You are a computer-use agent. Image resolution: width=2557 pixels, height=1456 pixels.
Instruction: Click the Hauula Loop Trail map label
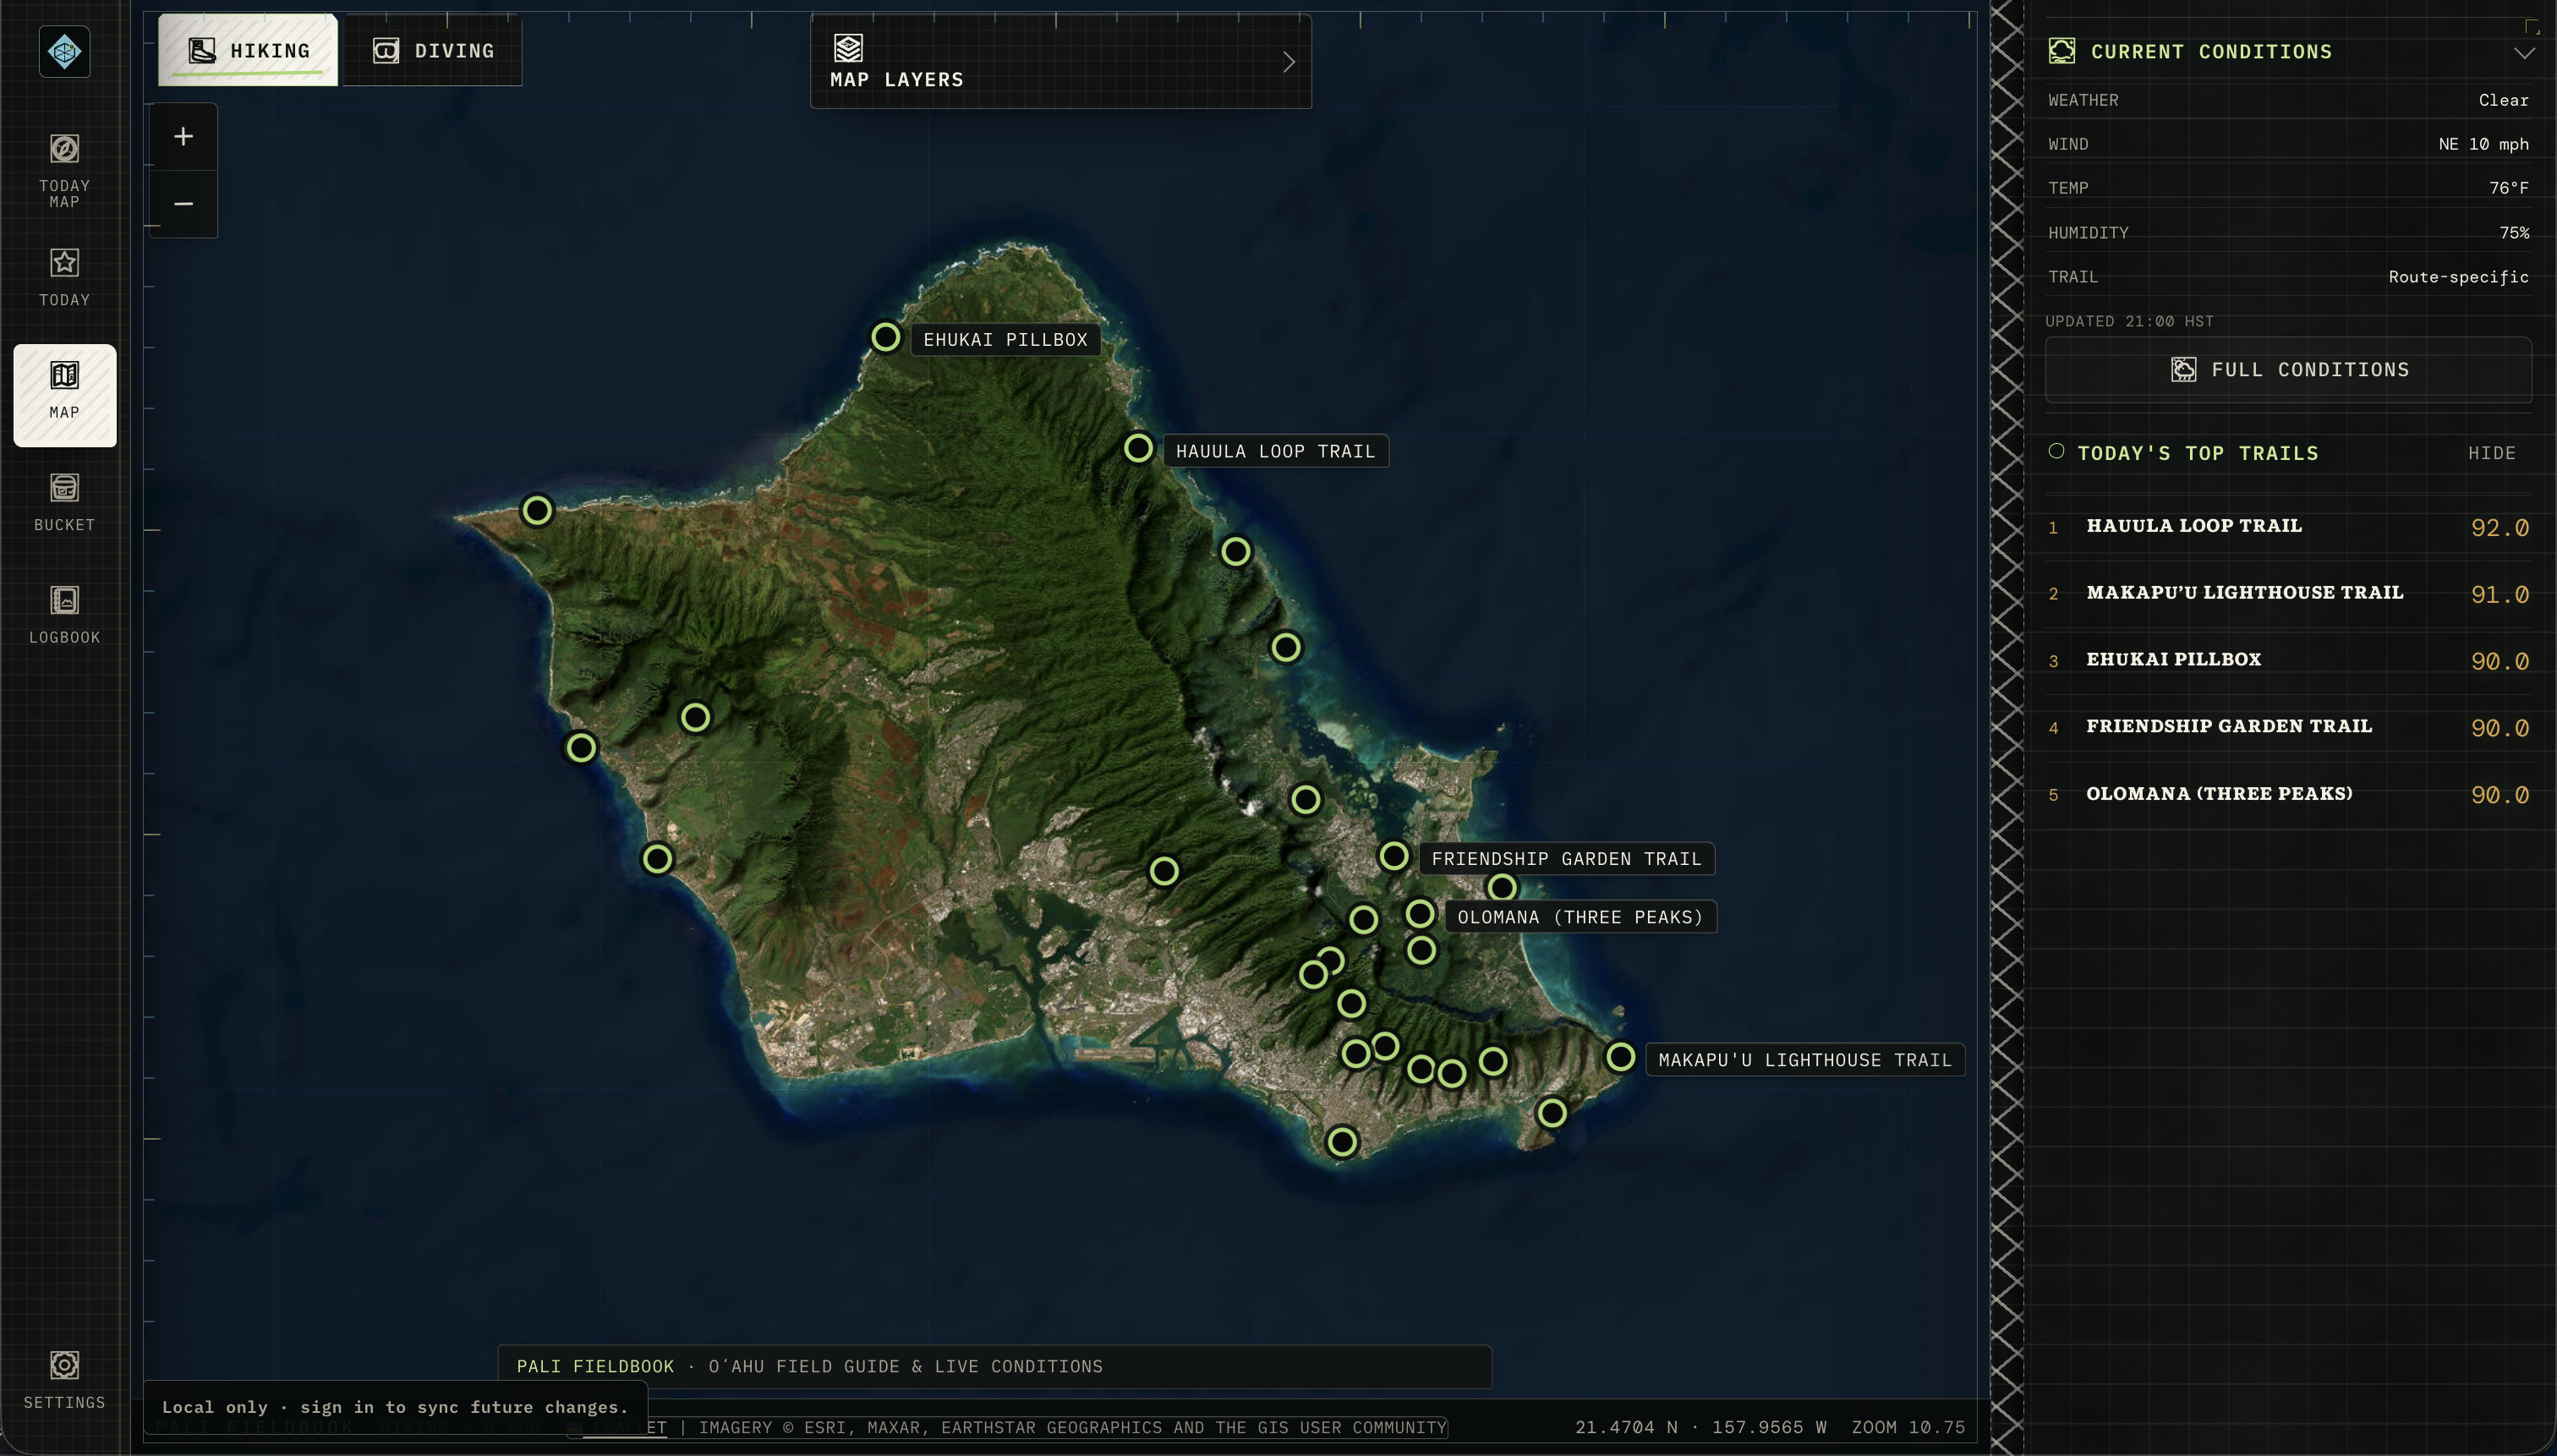[1275, 451]
